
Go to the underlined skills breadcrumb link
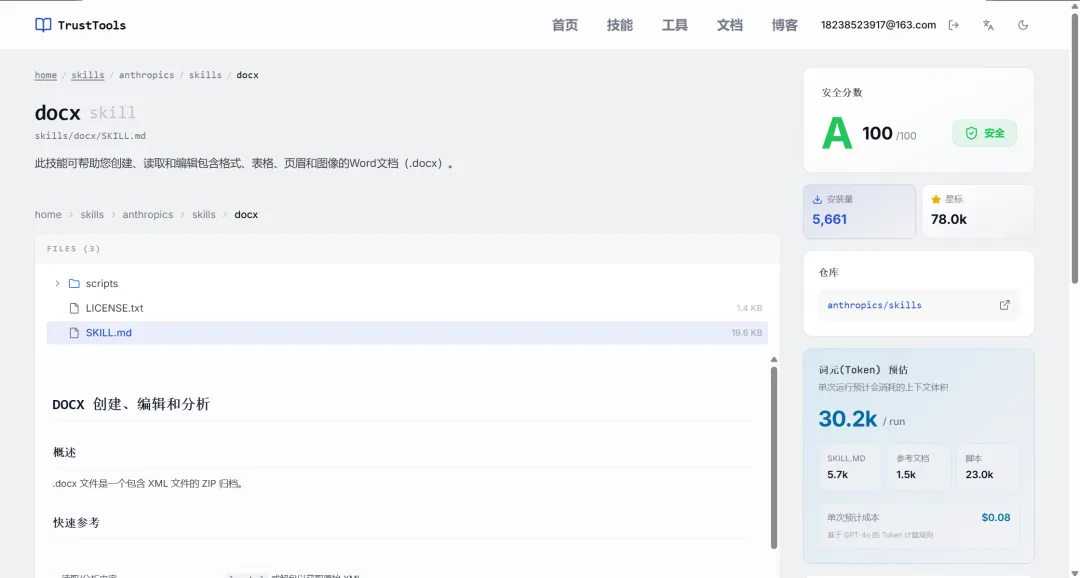[87, 75]
